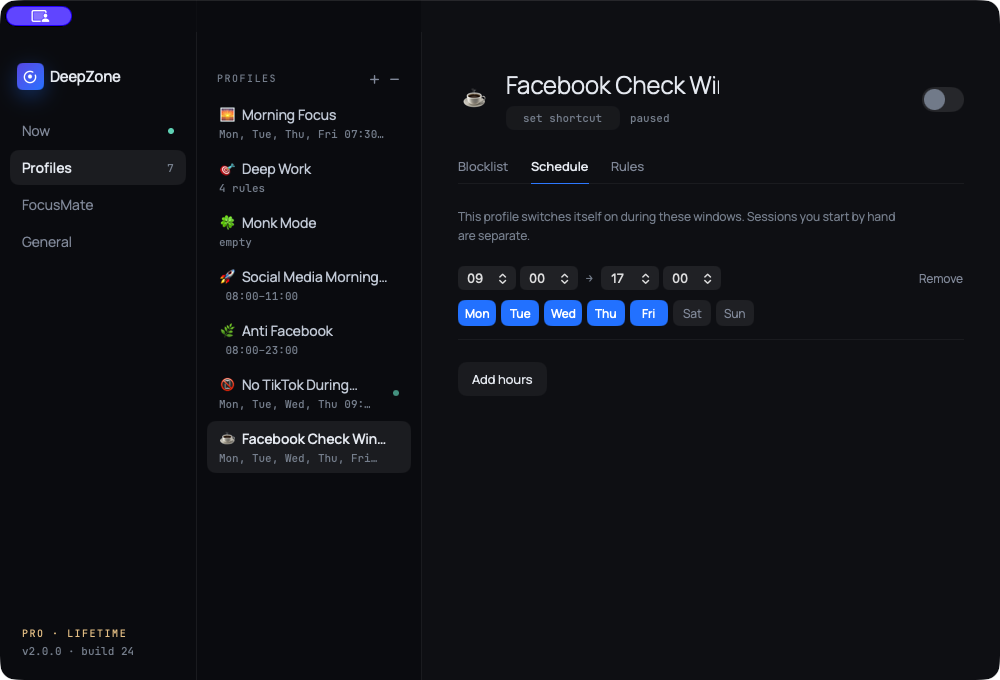Open Profiles in the sidebar
The width and height of the screenshot is (1000, 680).
[98, 168]
